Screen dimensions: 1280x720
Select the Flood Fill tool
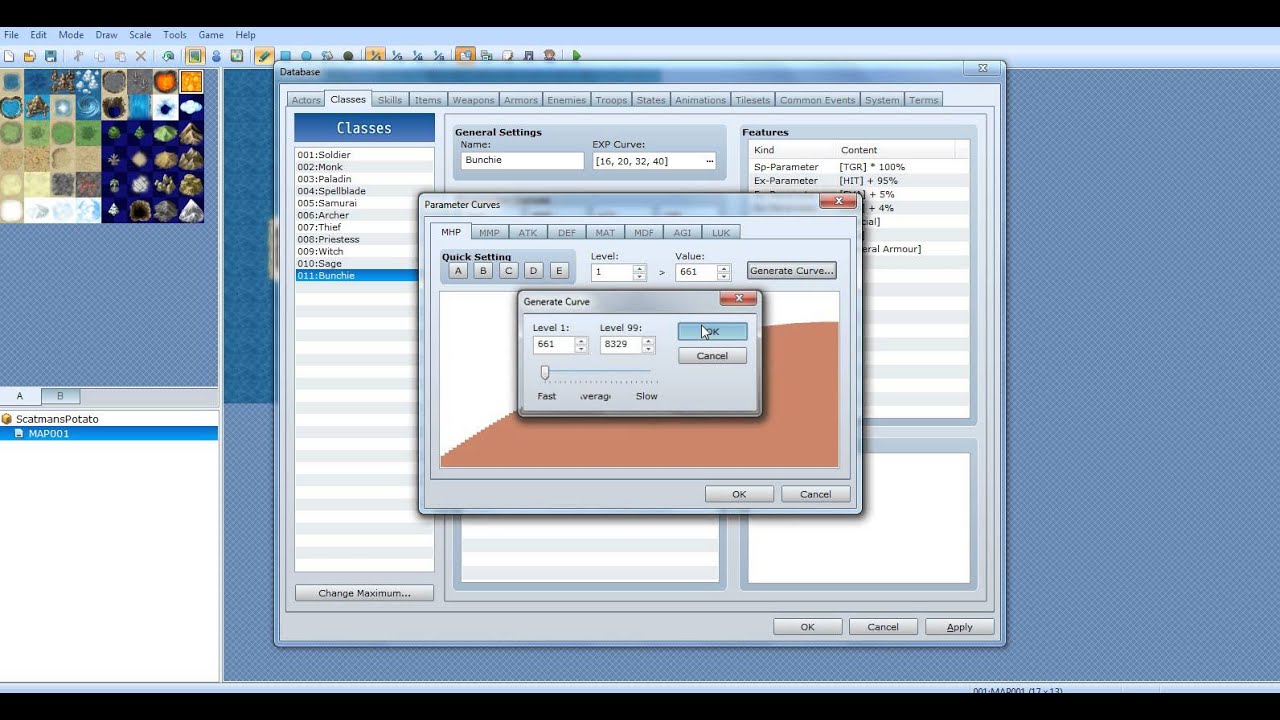pyautogui.click(x=327, y=56)
